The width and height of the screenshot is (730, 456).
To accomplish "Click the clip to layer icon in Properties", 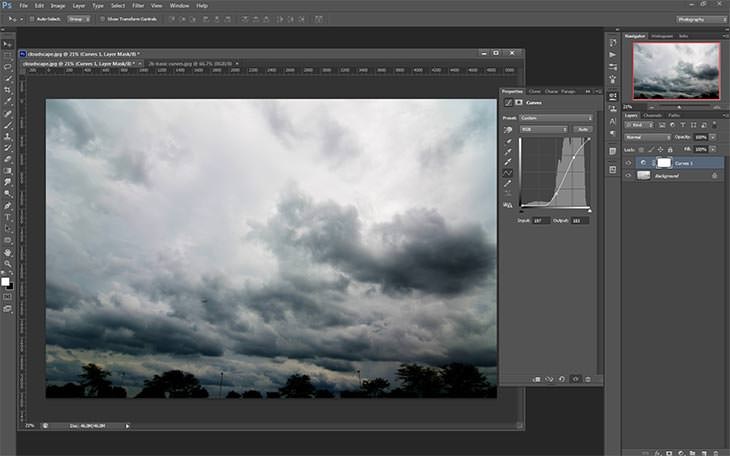I will coord(537,380).
